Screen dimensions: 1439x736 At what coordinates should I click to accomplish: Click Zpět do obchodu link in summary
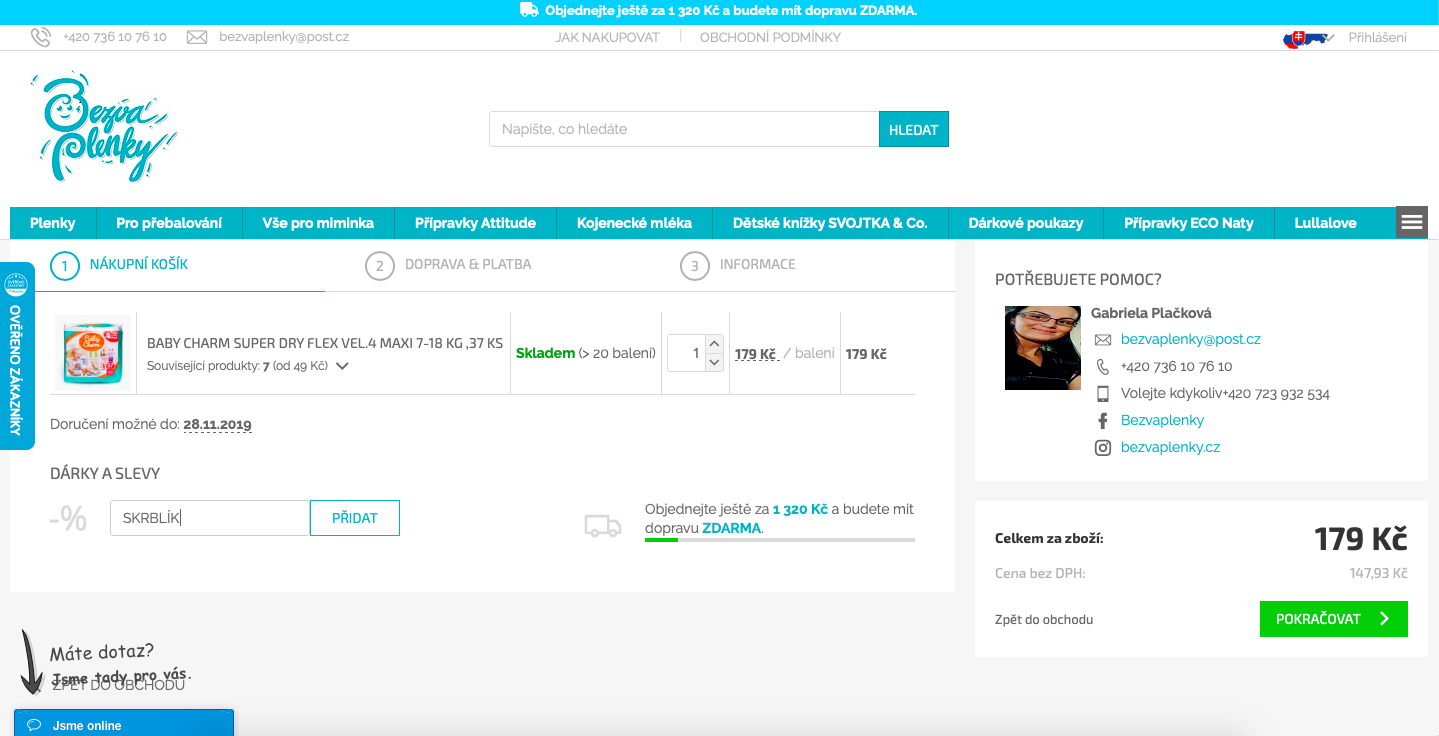pos(1044,620)
